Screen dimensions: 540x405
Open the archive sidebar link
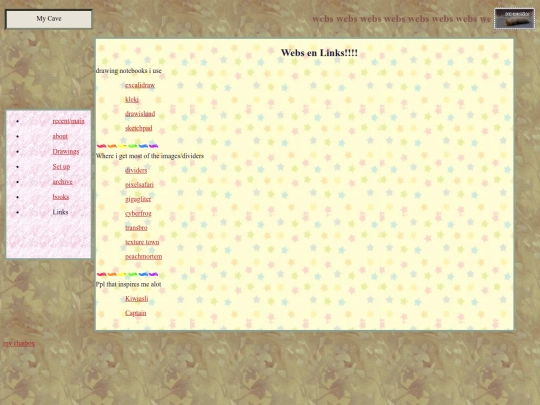coord(62,181)
